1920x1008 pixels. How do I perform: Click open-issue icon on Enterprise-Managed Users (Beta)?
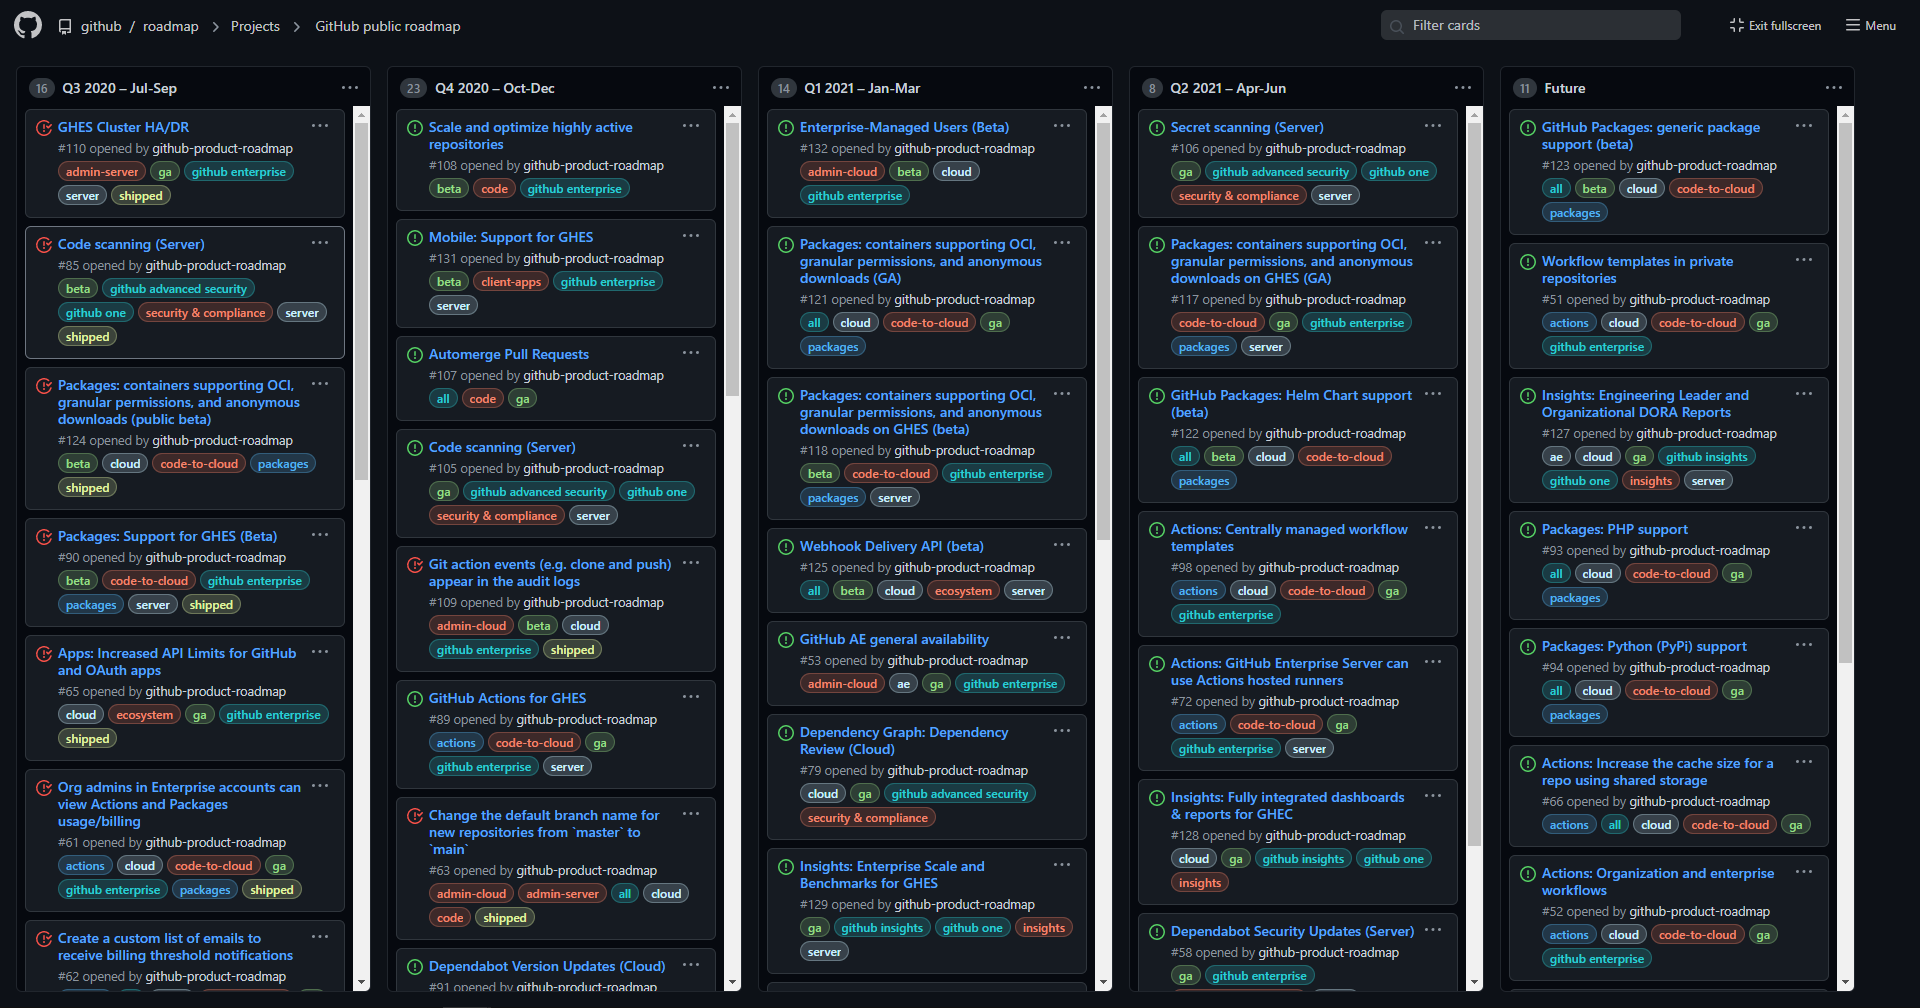pos(786,128)
